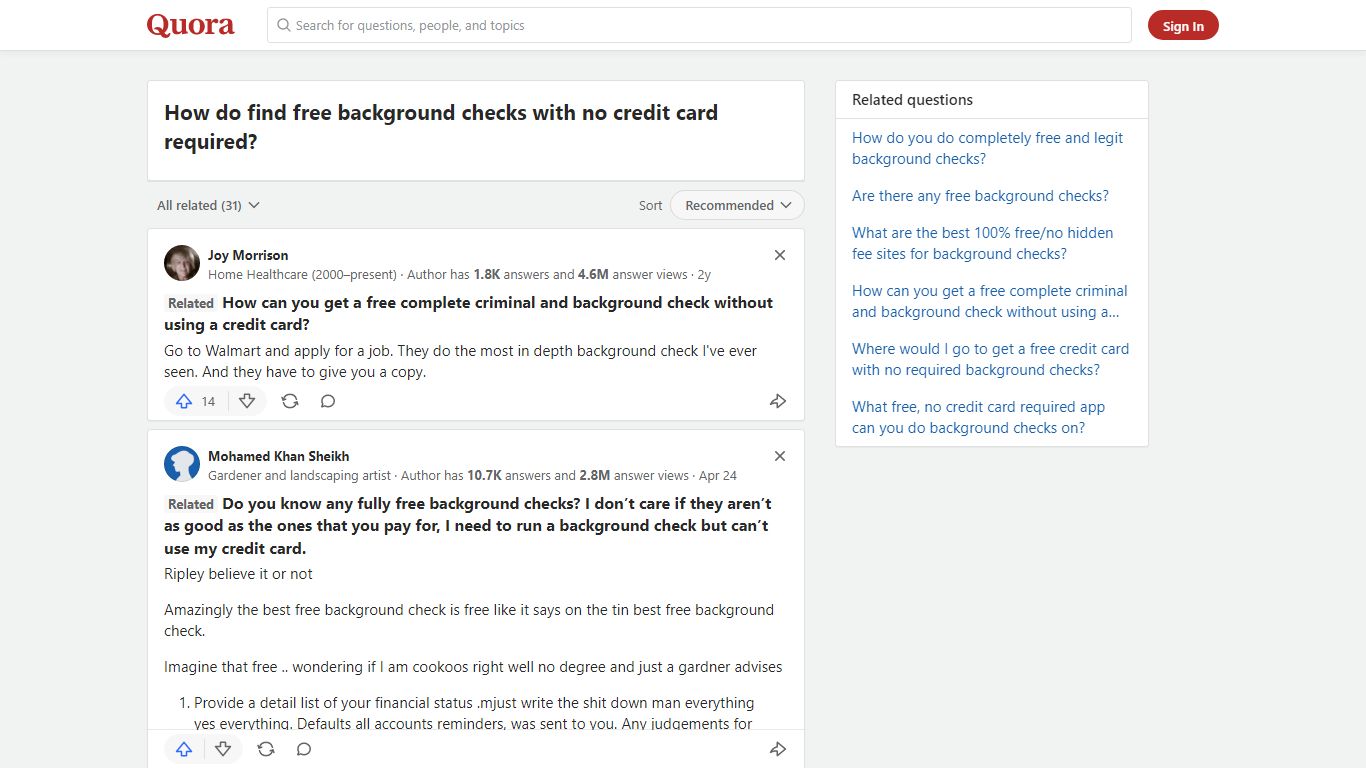This screenshot has height=768, width=1366.
Task: Click 'Imagine that free .. wondering' paragraph
Action: pos(473,667)
